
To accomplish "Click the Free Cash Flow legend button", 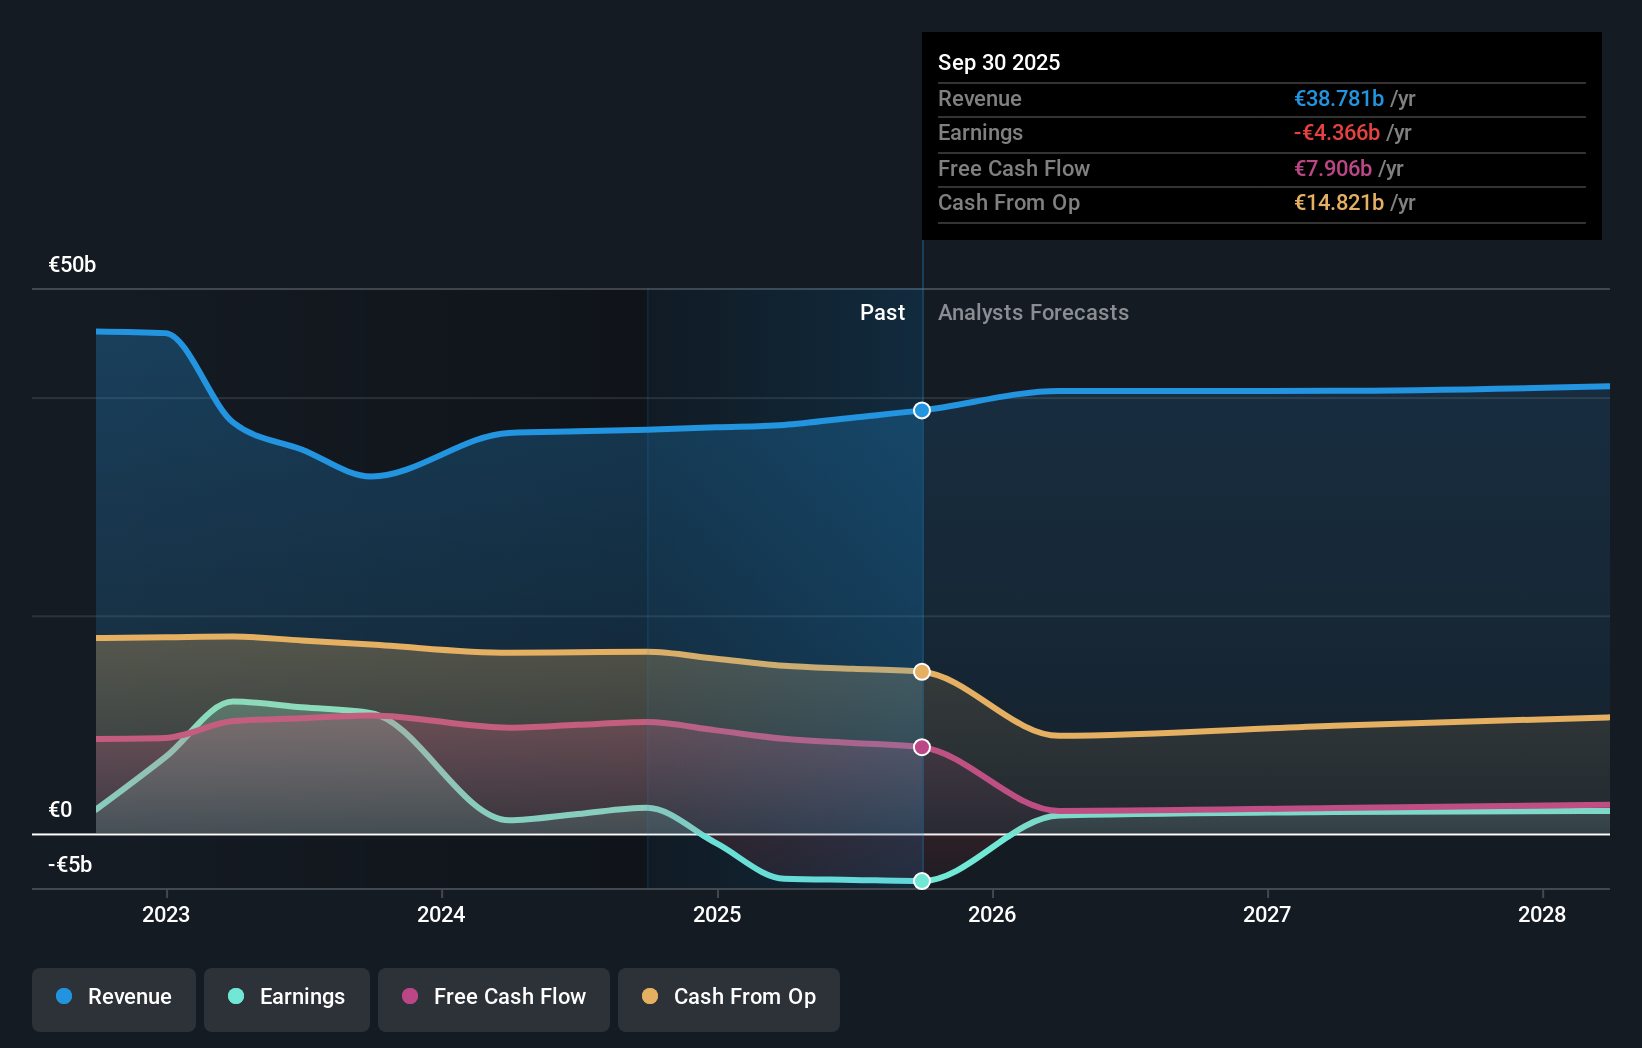I will click(x=493, y=997).
